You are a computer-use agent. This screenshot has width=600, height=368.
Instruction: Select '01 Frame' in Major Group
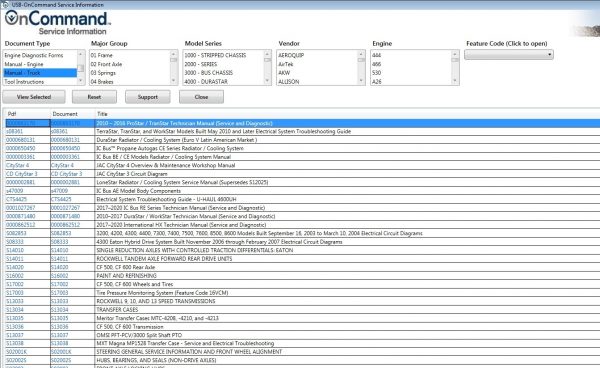coord(101,55)
